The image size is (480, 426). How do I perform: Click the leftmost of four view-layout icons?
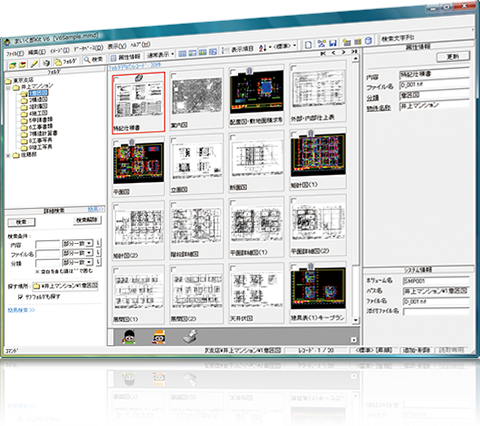tap(182, 53)
